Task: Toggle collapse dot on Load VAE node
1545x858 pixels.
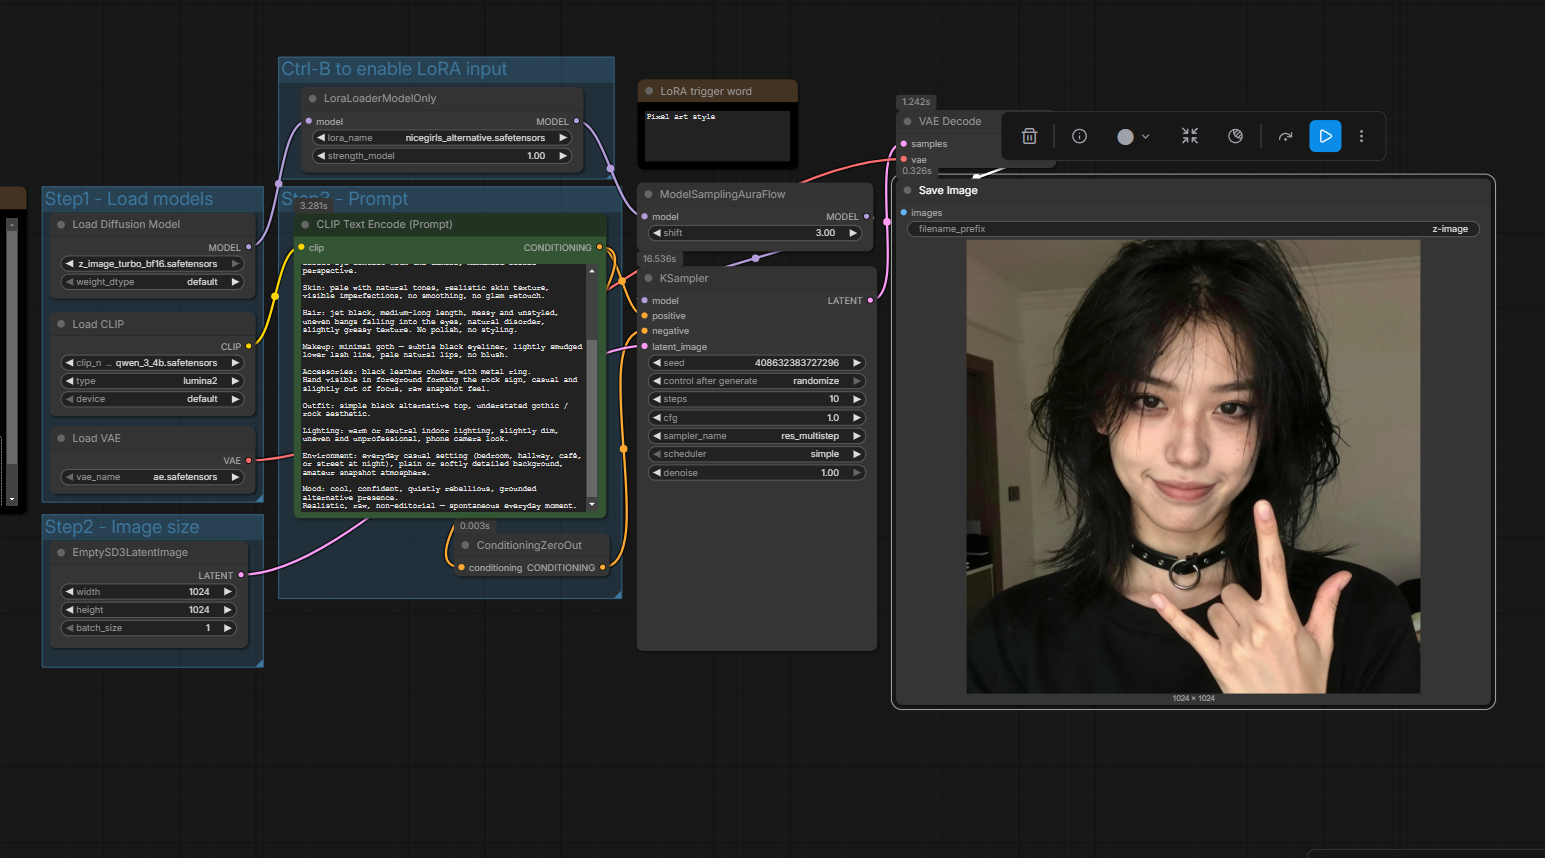Action: coord(62,438)
